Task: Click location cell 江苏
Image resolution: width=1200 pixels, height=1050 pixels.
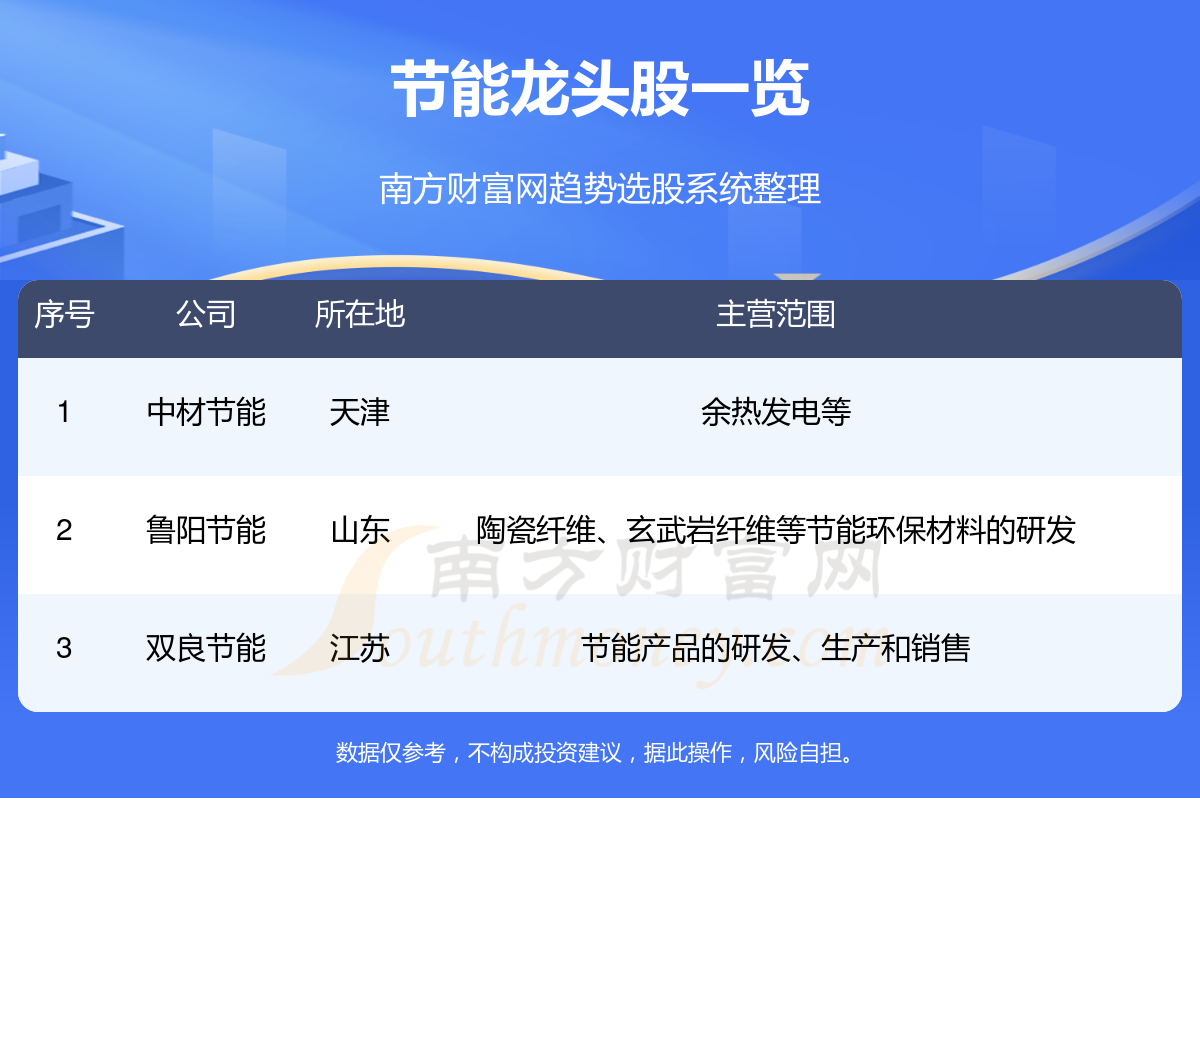Action: (x=360, y=648)
